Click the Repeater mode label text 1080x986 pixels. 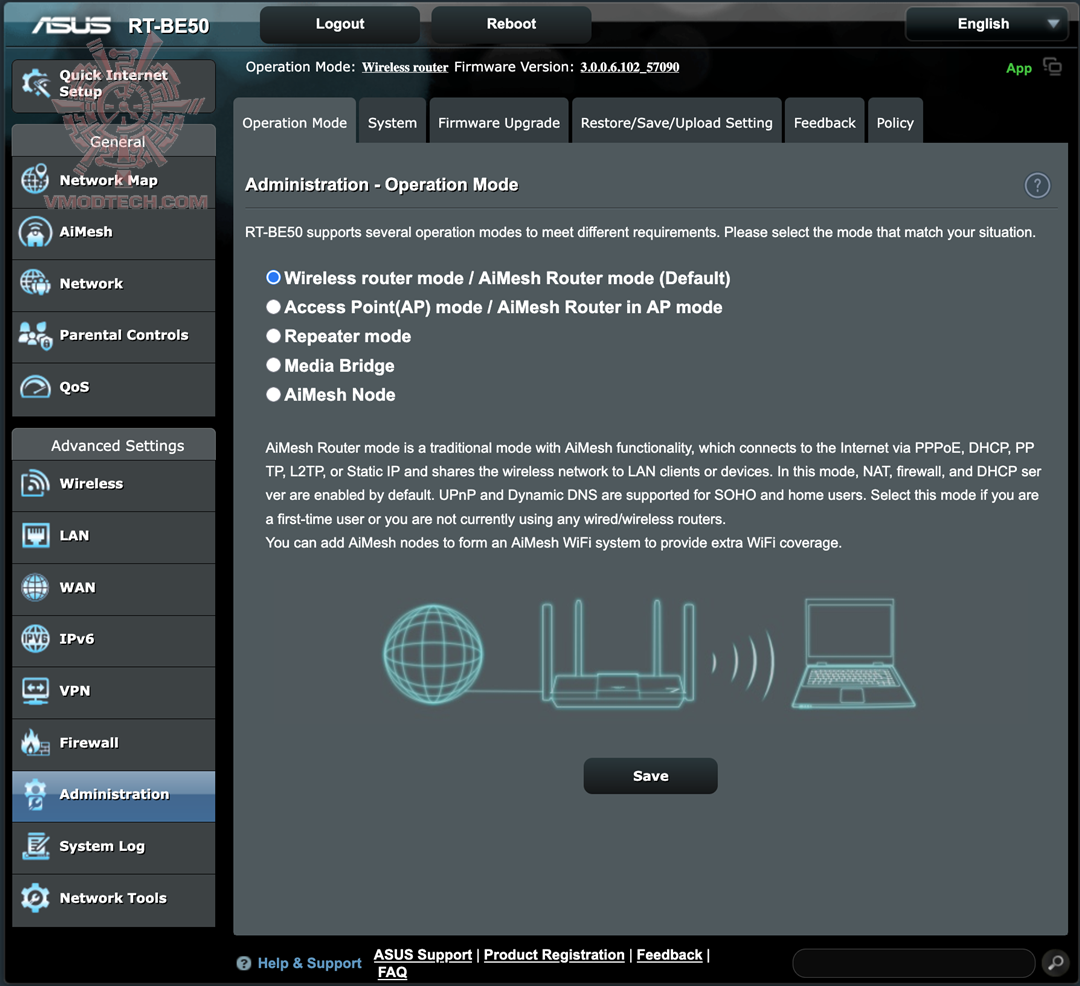348,336
